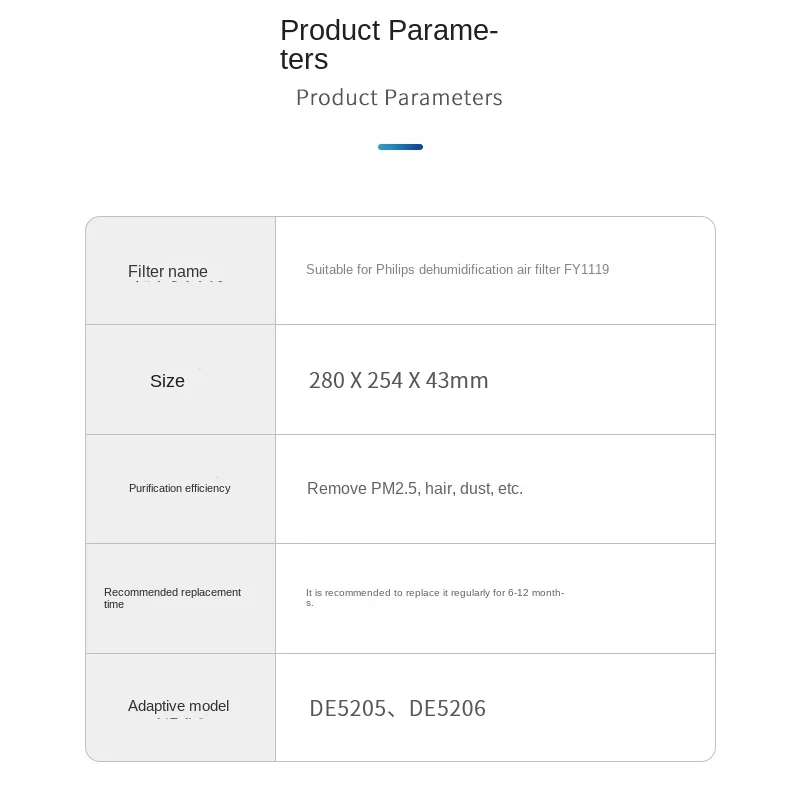Click "PM2.5" in the purification efficiency row
Image resolution: width=800 pixels, height=800 pixels.
click(x=393, y=489)
